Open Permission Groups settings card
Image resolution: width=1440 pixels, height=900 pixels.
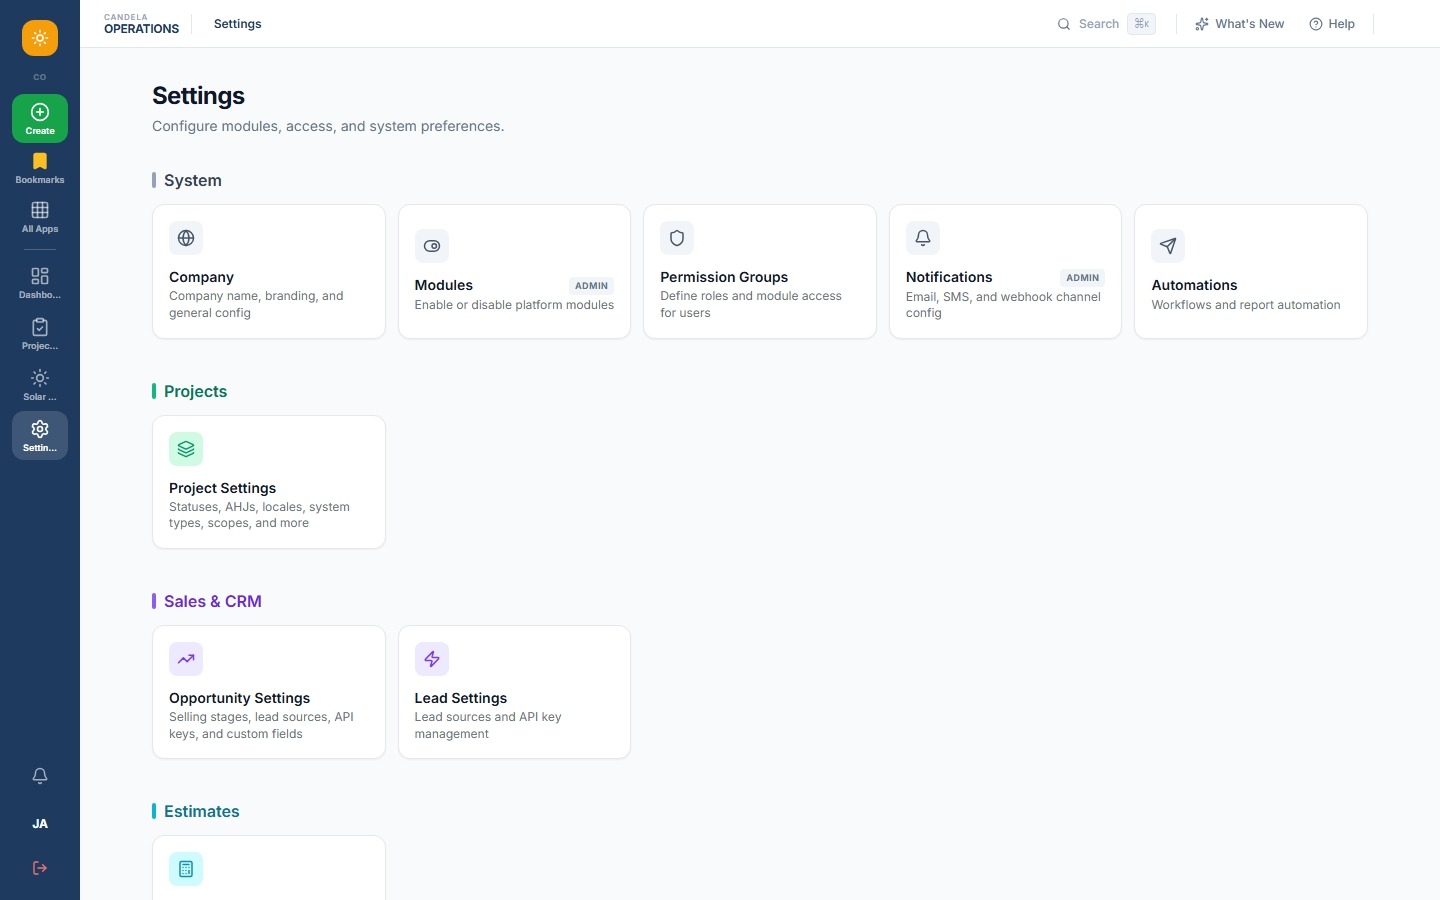pyautogui.click(x=760, y=272)
